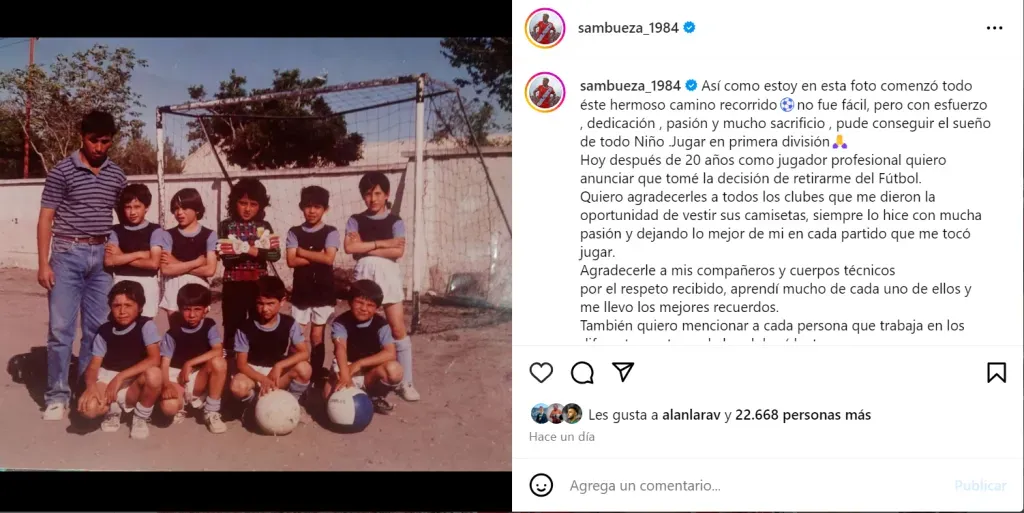Click the profile avatar beside the caption
This screenshot has width=1024, height=513.
[x=545, y=92]
